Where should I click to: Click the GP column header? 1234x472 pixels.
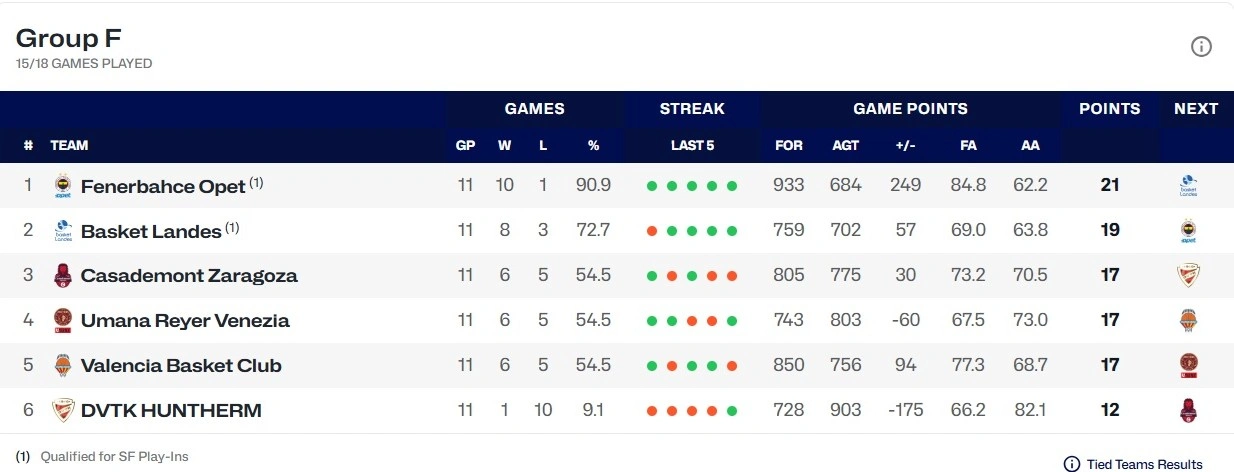[465, 146]
